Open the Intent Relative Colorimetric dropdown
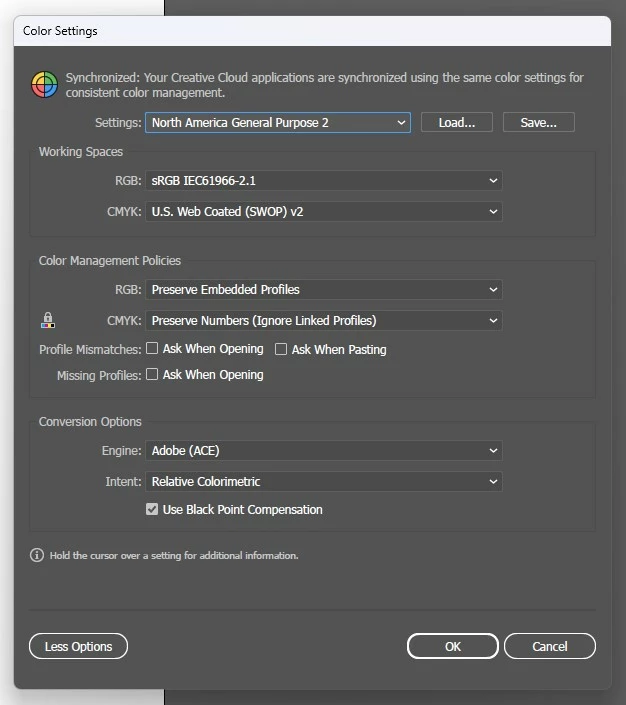626x705 pixels. point(324,481)
